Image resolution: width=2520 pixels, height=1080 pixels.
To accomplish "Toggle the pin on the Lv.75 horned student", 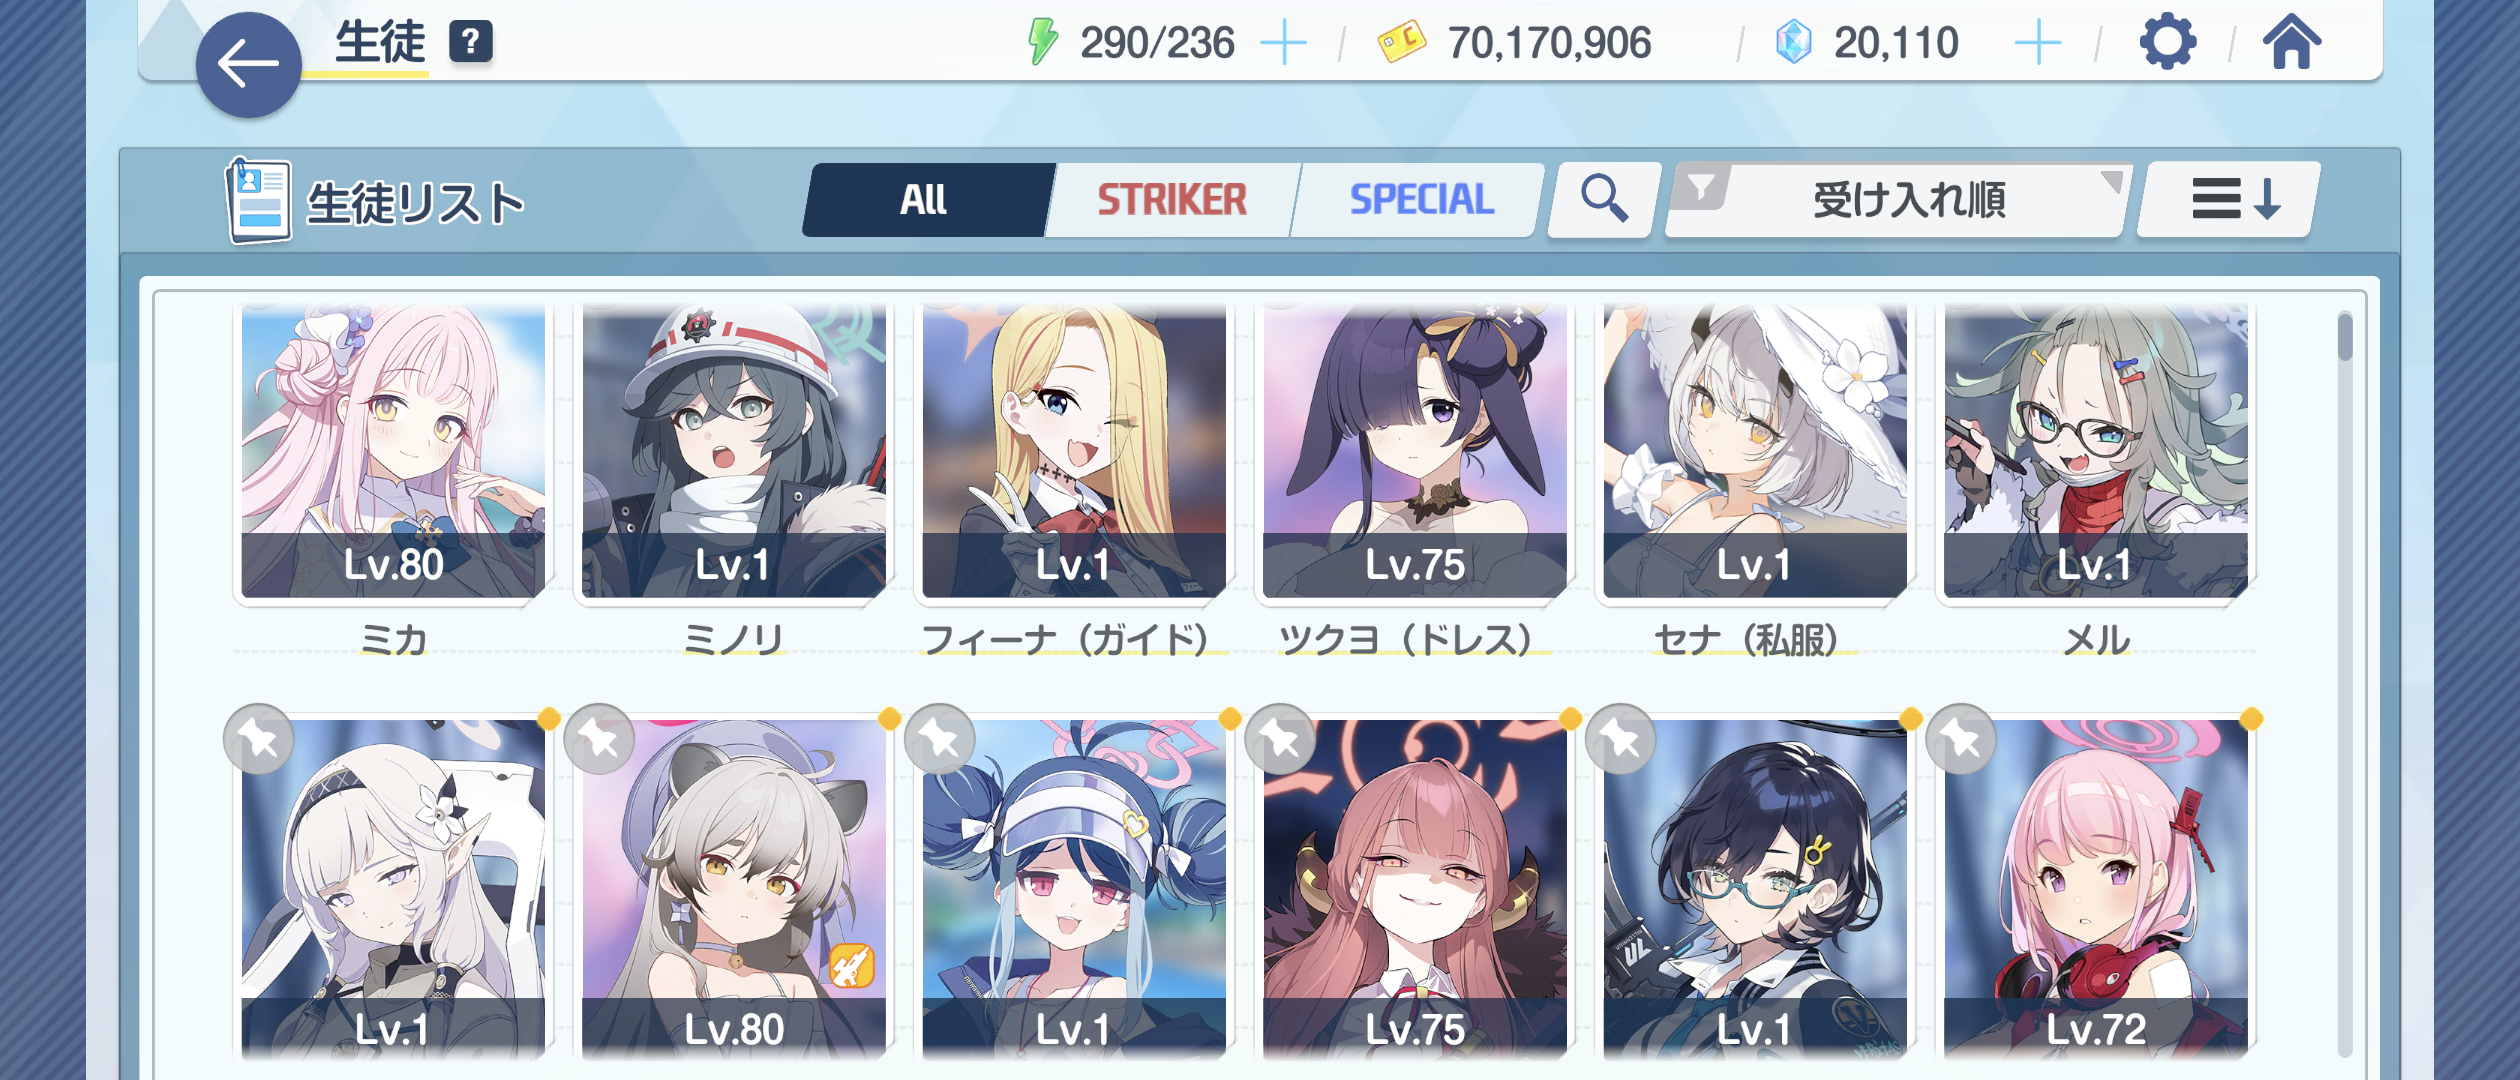I will 1280,740.
